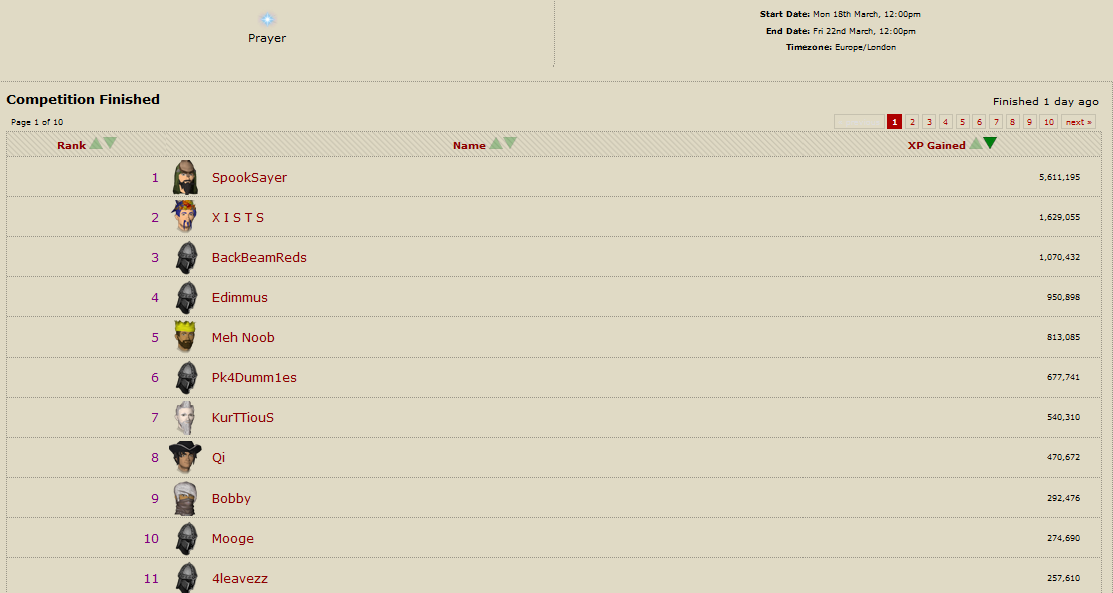Sort Name column ascending with up arrow
The image size is (1113, 593).
496,144
